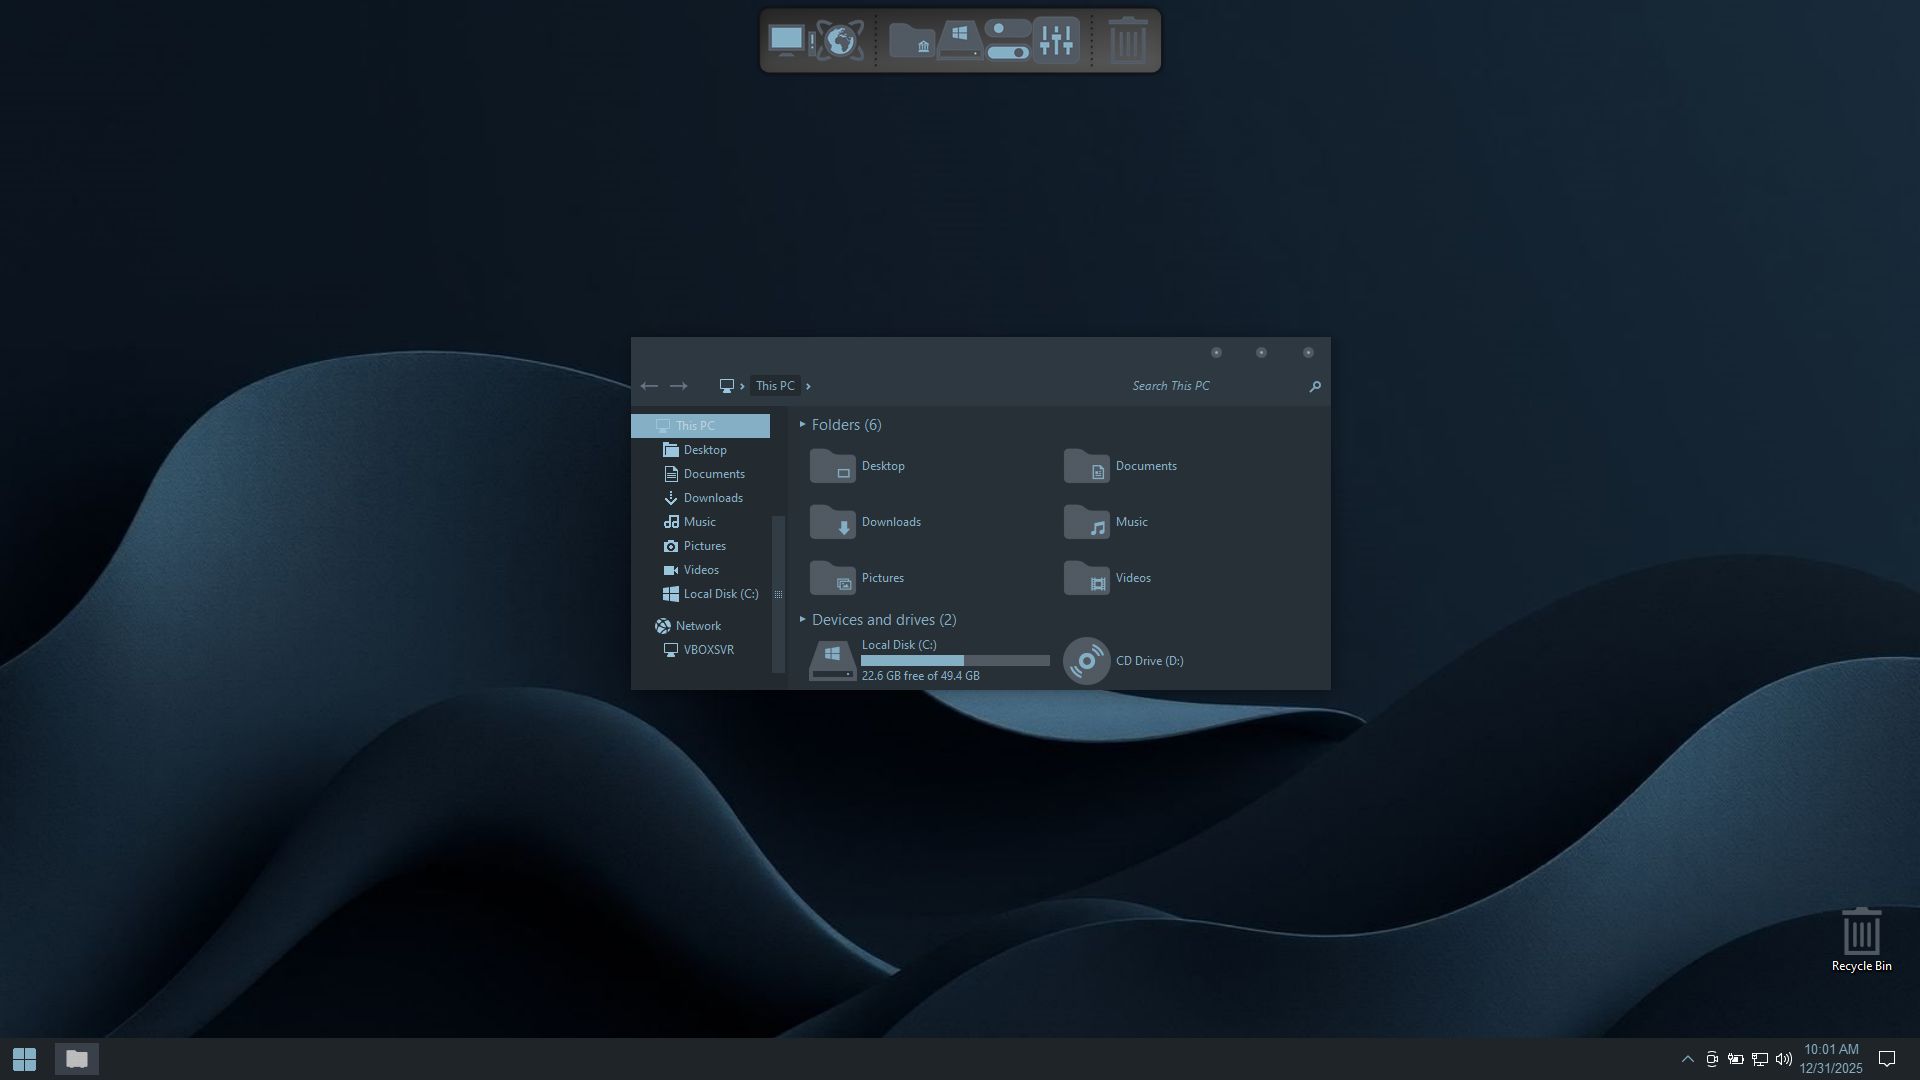The width and height of the screenshot is (1920, 1080).
Task: Open the trash bin icon in dock
Action: pyautogui.click(x=1128, y=41)
